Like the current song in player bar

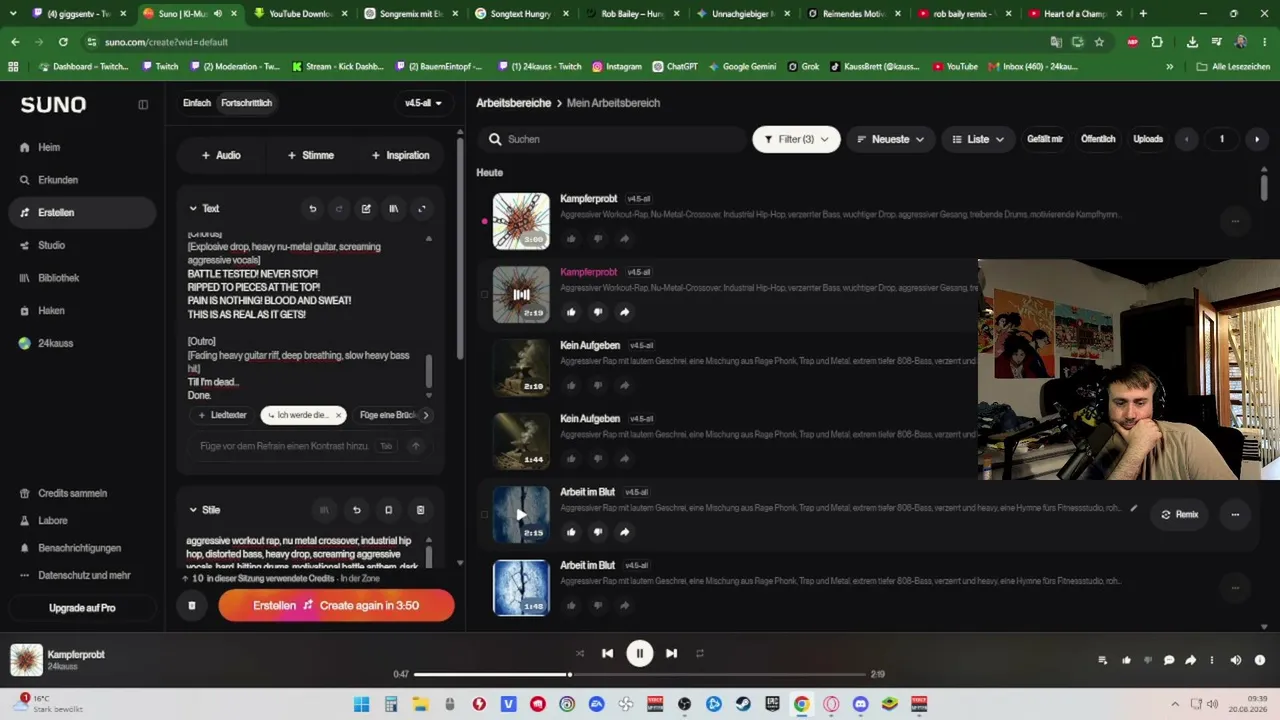1126,660
